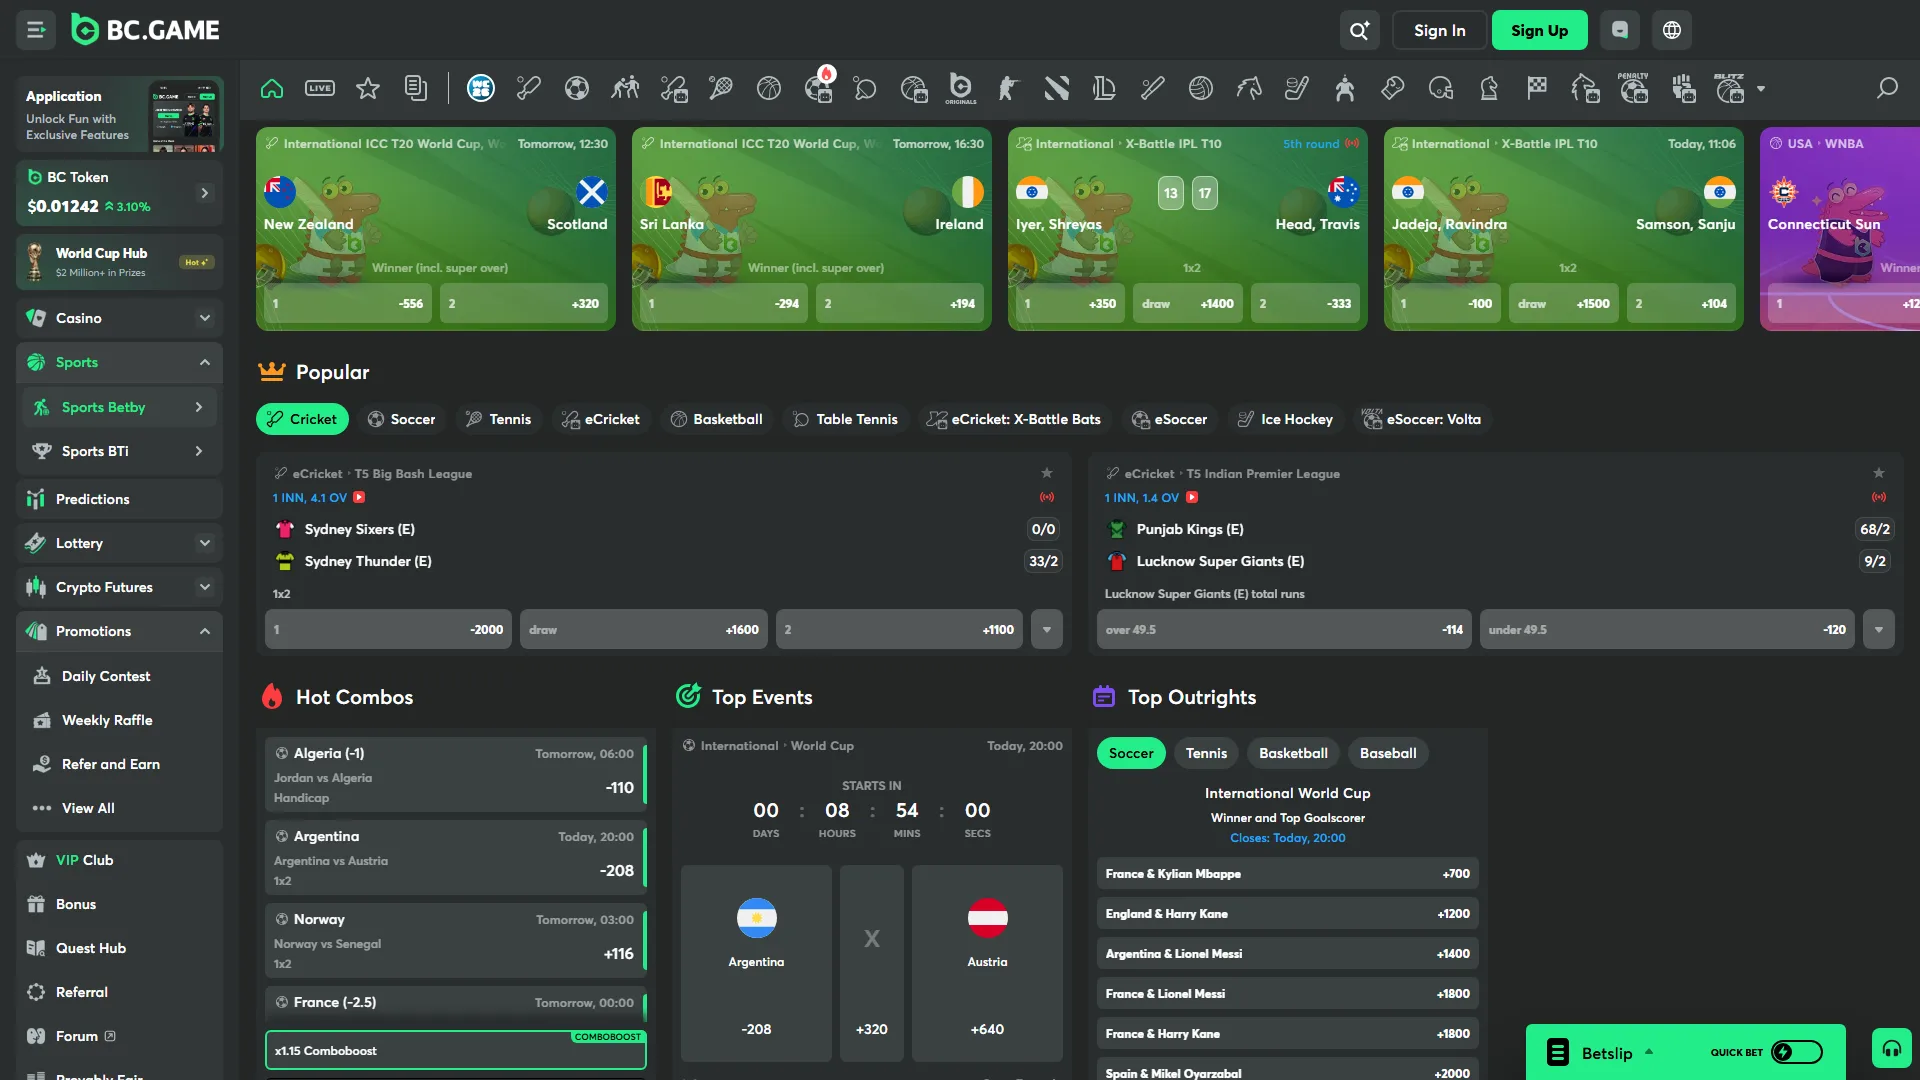1920x1080 pixels.
Task: Select the Counter-Strike soldier icon
Action: pos(1008,88)
